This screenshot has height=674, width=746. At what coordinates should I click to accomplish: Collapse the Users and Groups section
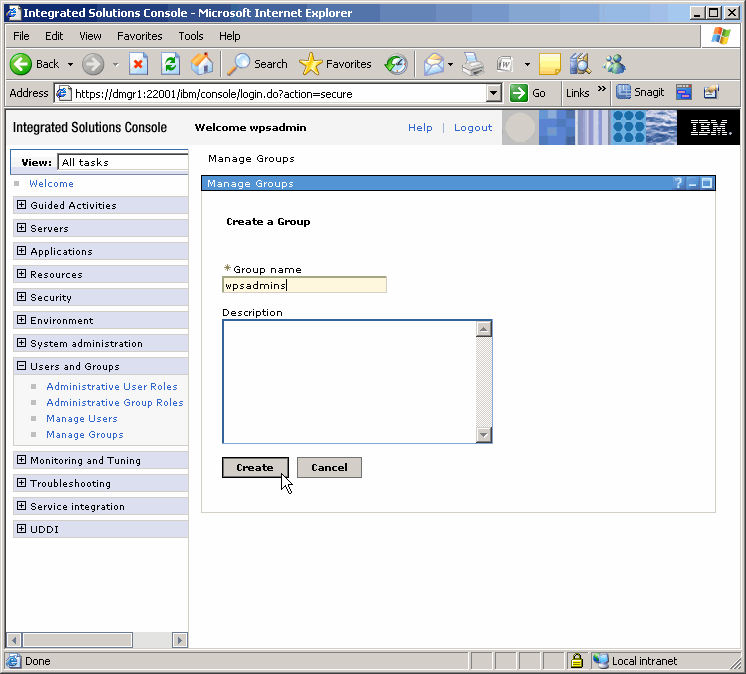coord(21,366)
